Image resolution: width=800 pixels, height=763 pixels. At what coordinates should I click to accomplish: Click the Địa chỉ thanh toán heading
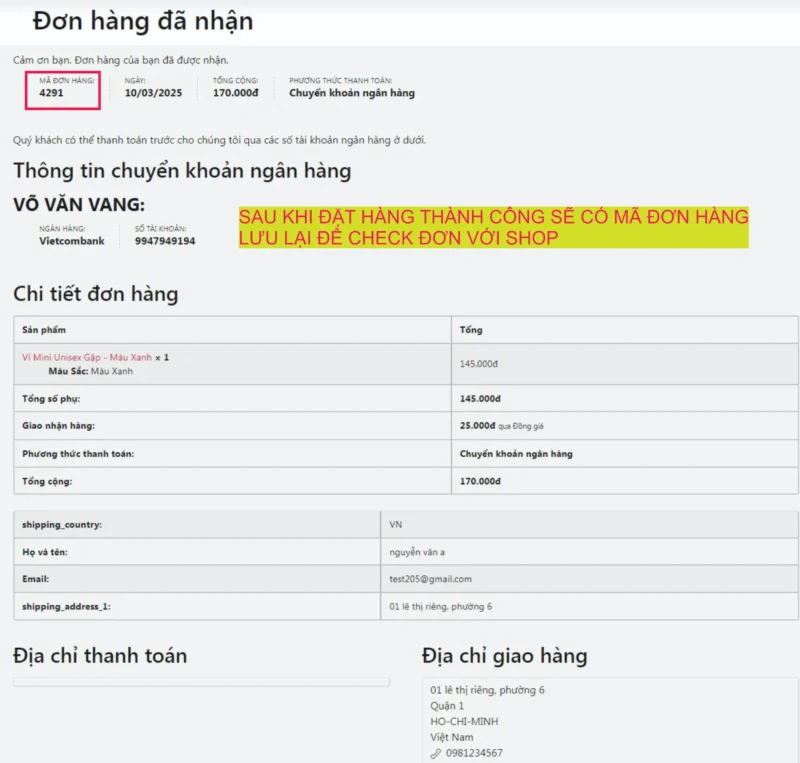[x=100, y=656]
